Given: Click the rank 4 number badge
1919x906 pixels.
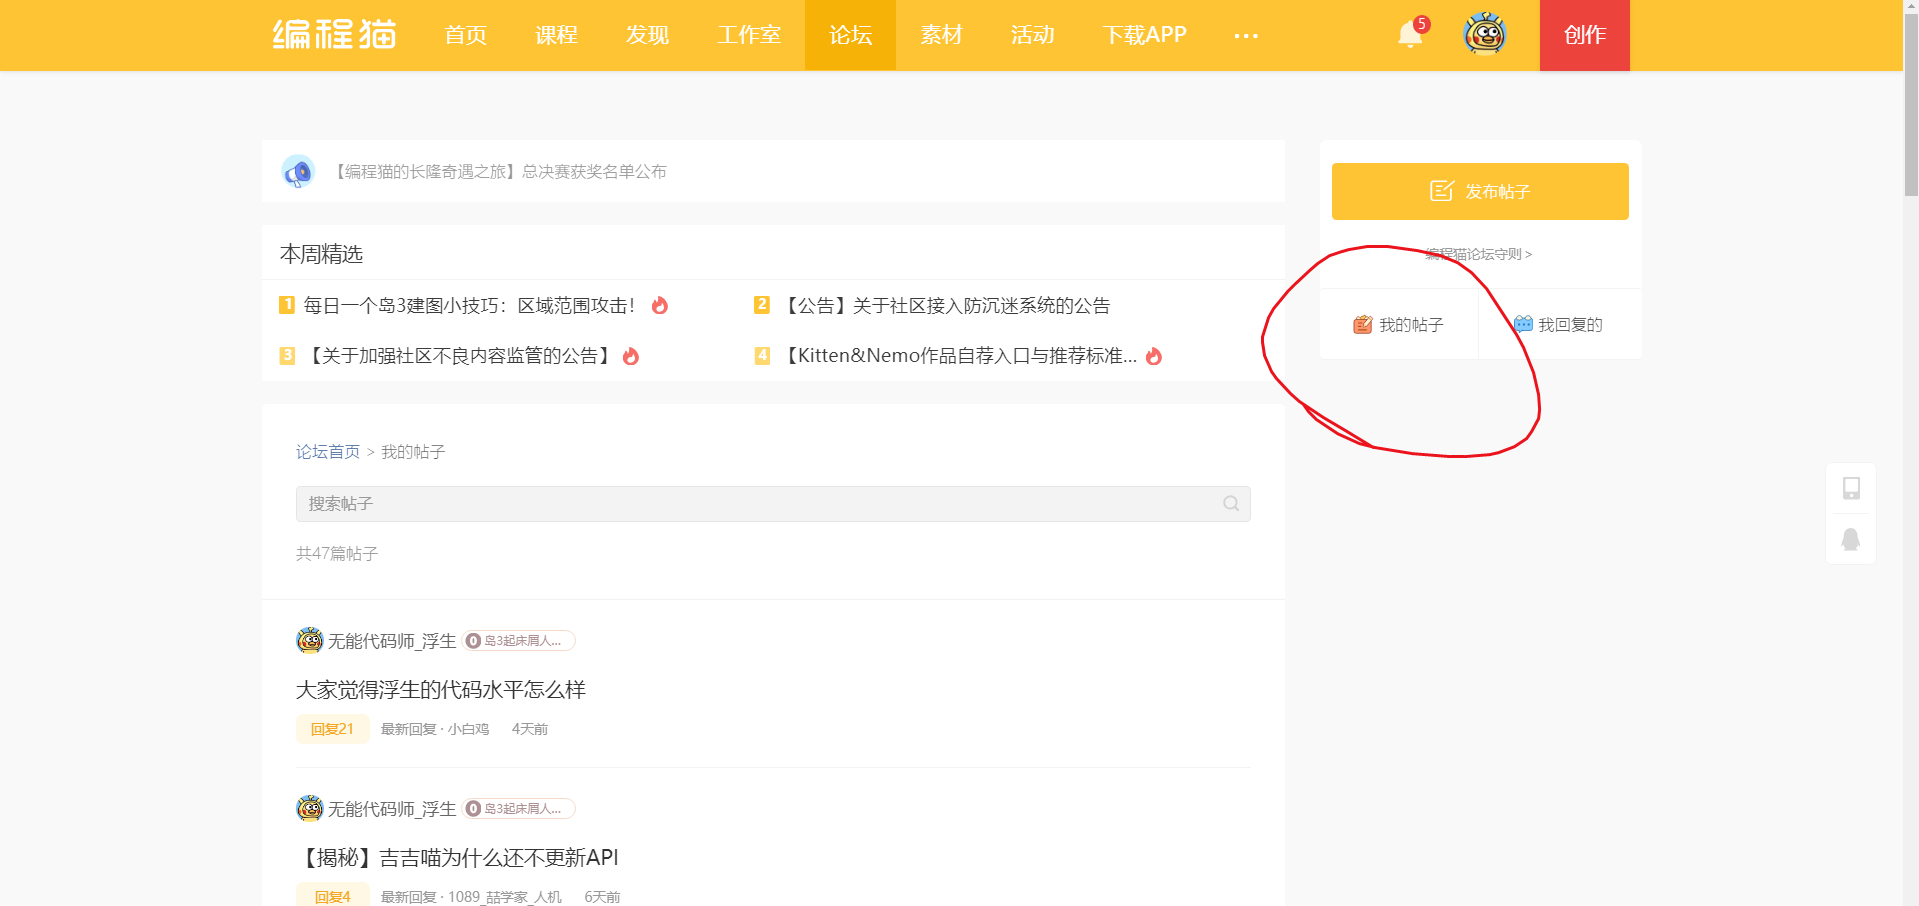Looking at the screenshot, I should [762, 355].
